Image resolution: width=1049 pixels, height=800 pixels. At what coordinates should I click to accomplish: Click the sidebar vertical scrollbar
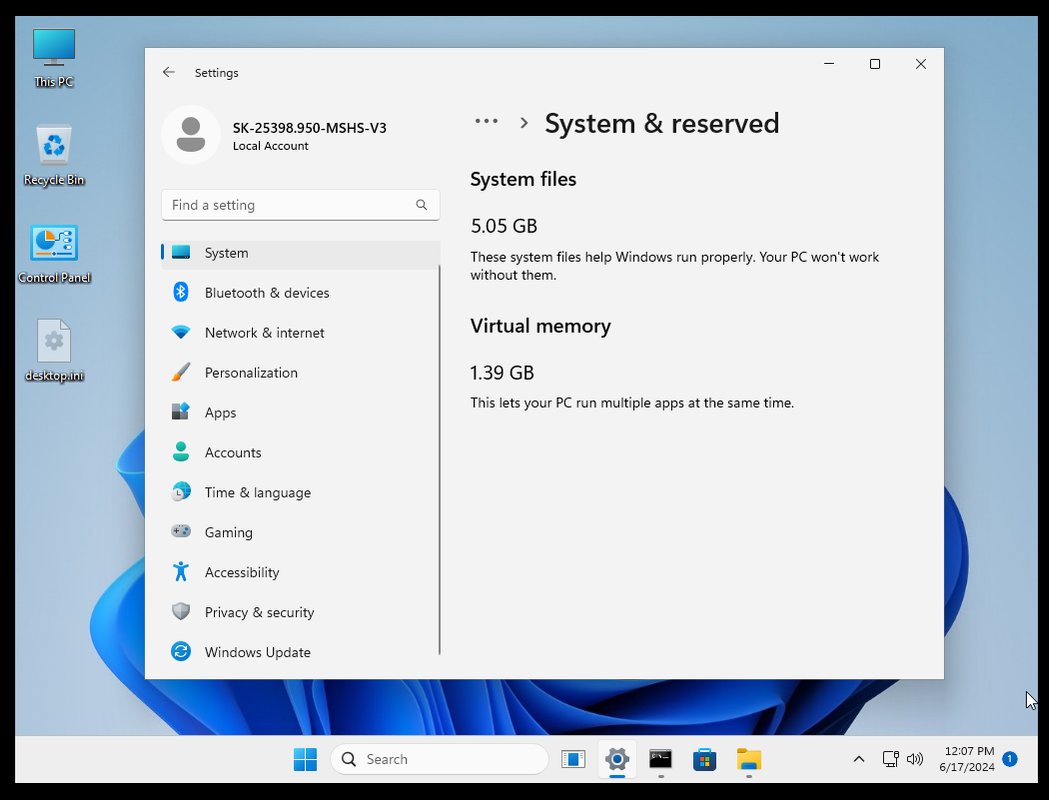click(x=440, y=460)
